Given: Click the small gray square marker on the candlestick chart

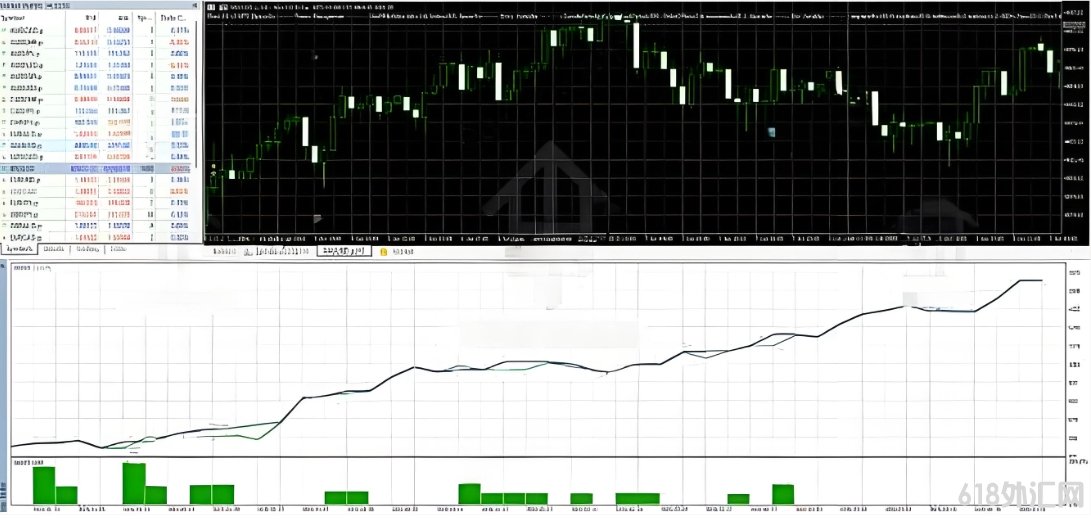Looking at the screenshot, I should coord(771,131).
